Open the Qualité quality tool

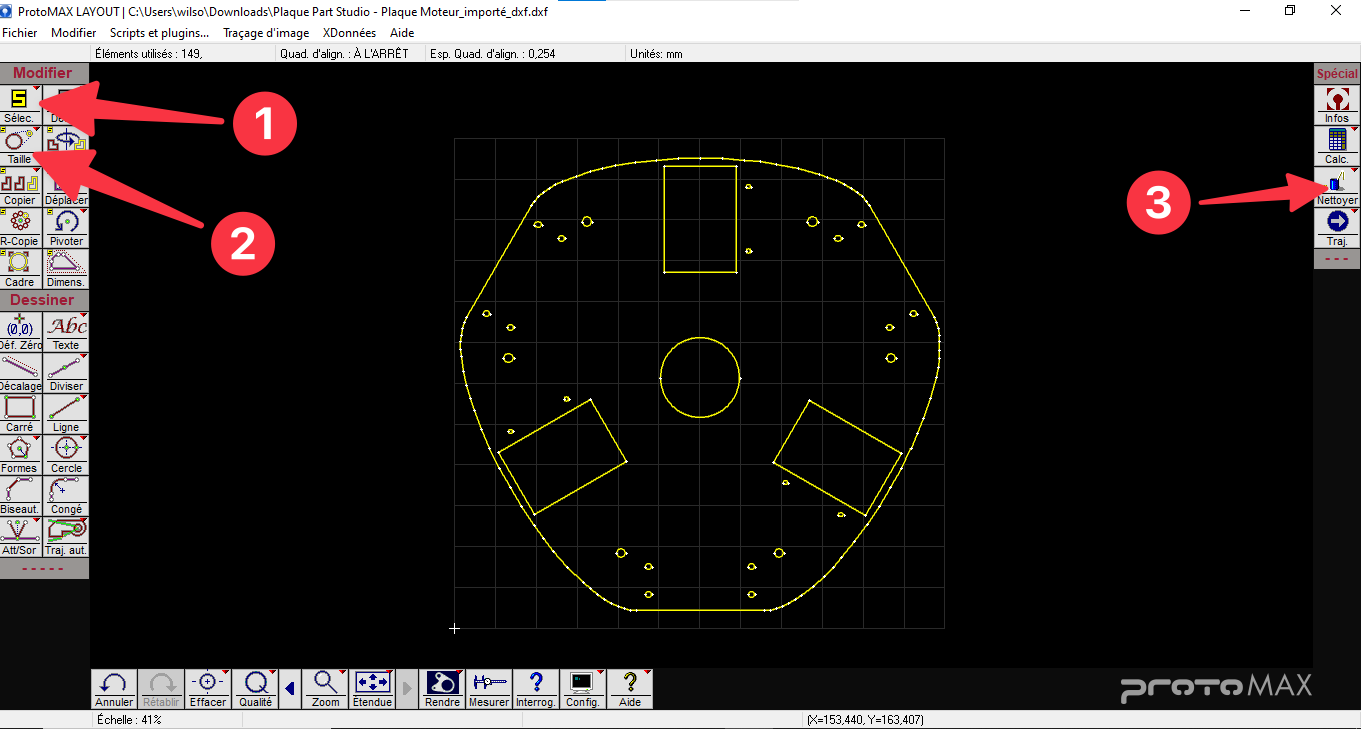pos(256,689)
